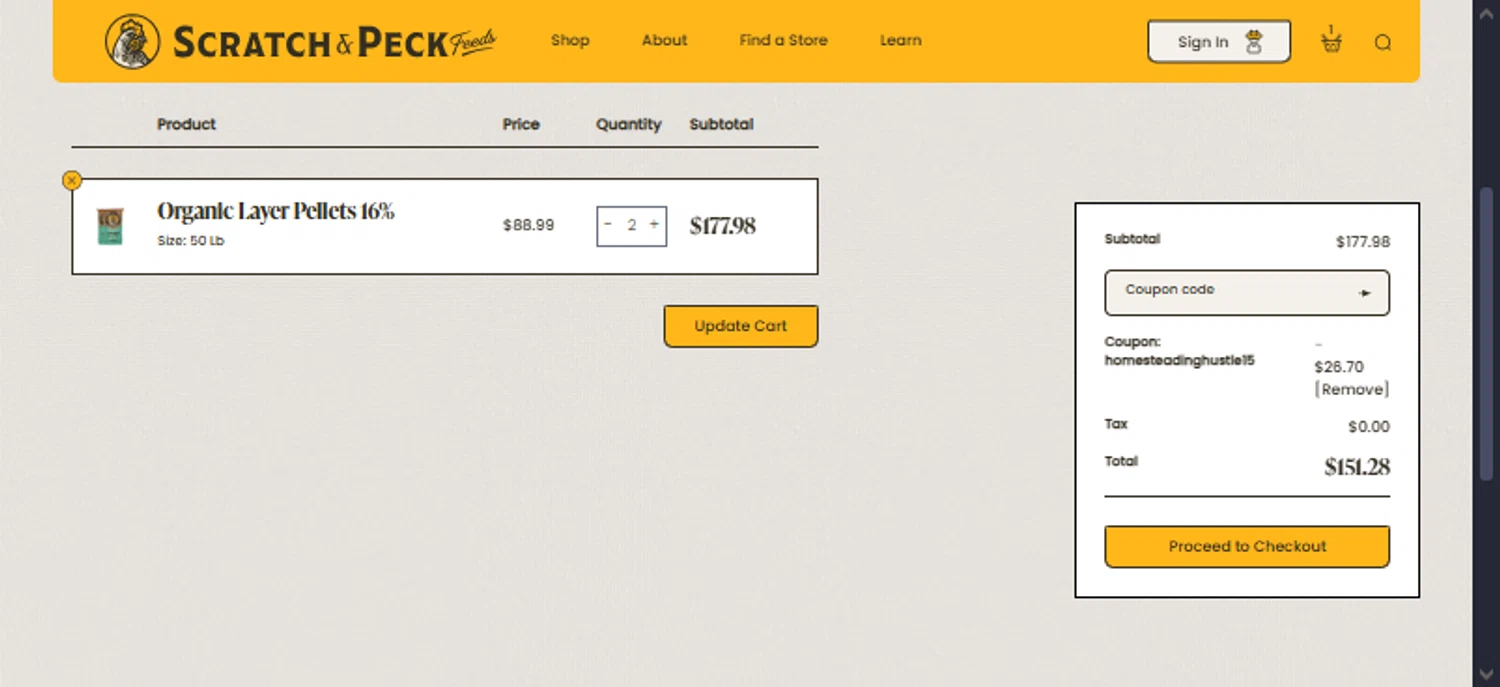The width and height of the screenshot is (1500, 687).
Task: Click the $88.99 unit price
Action: (x=528, y=225)
